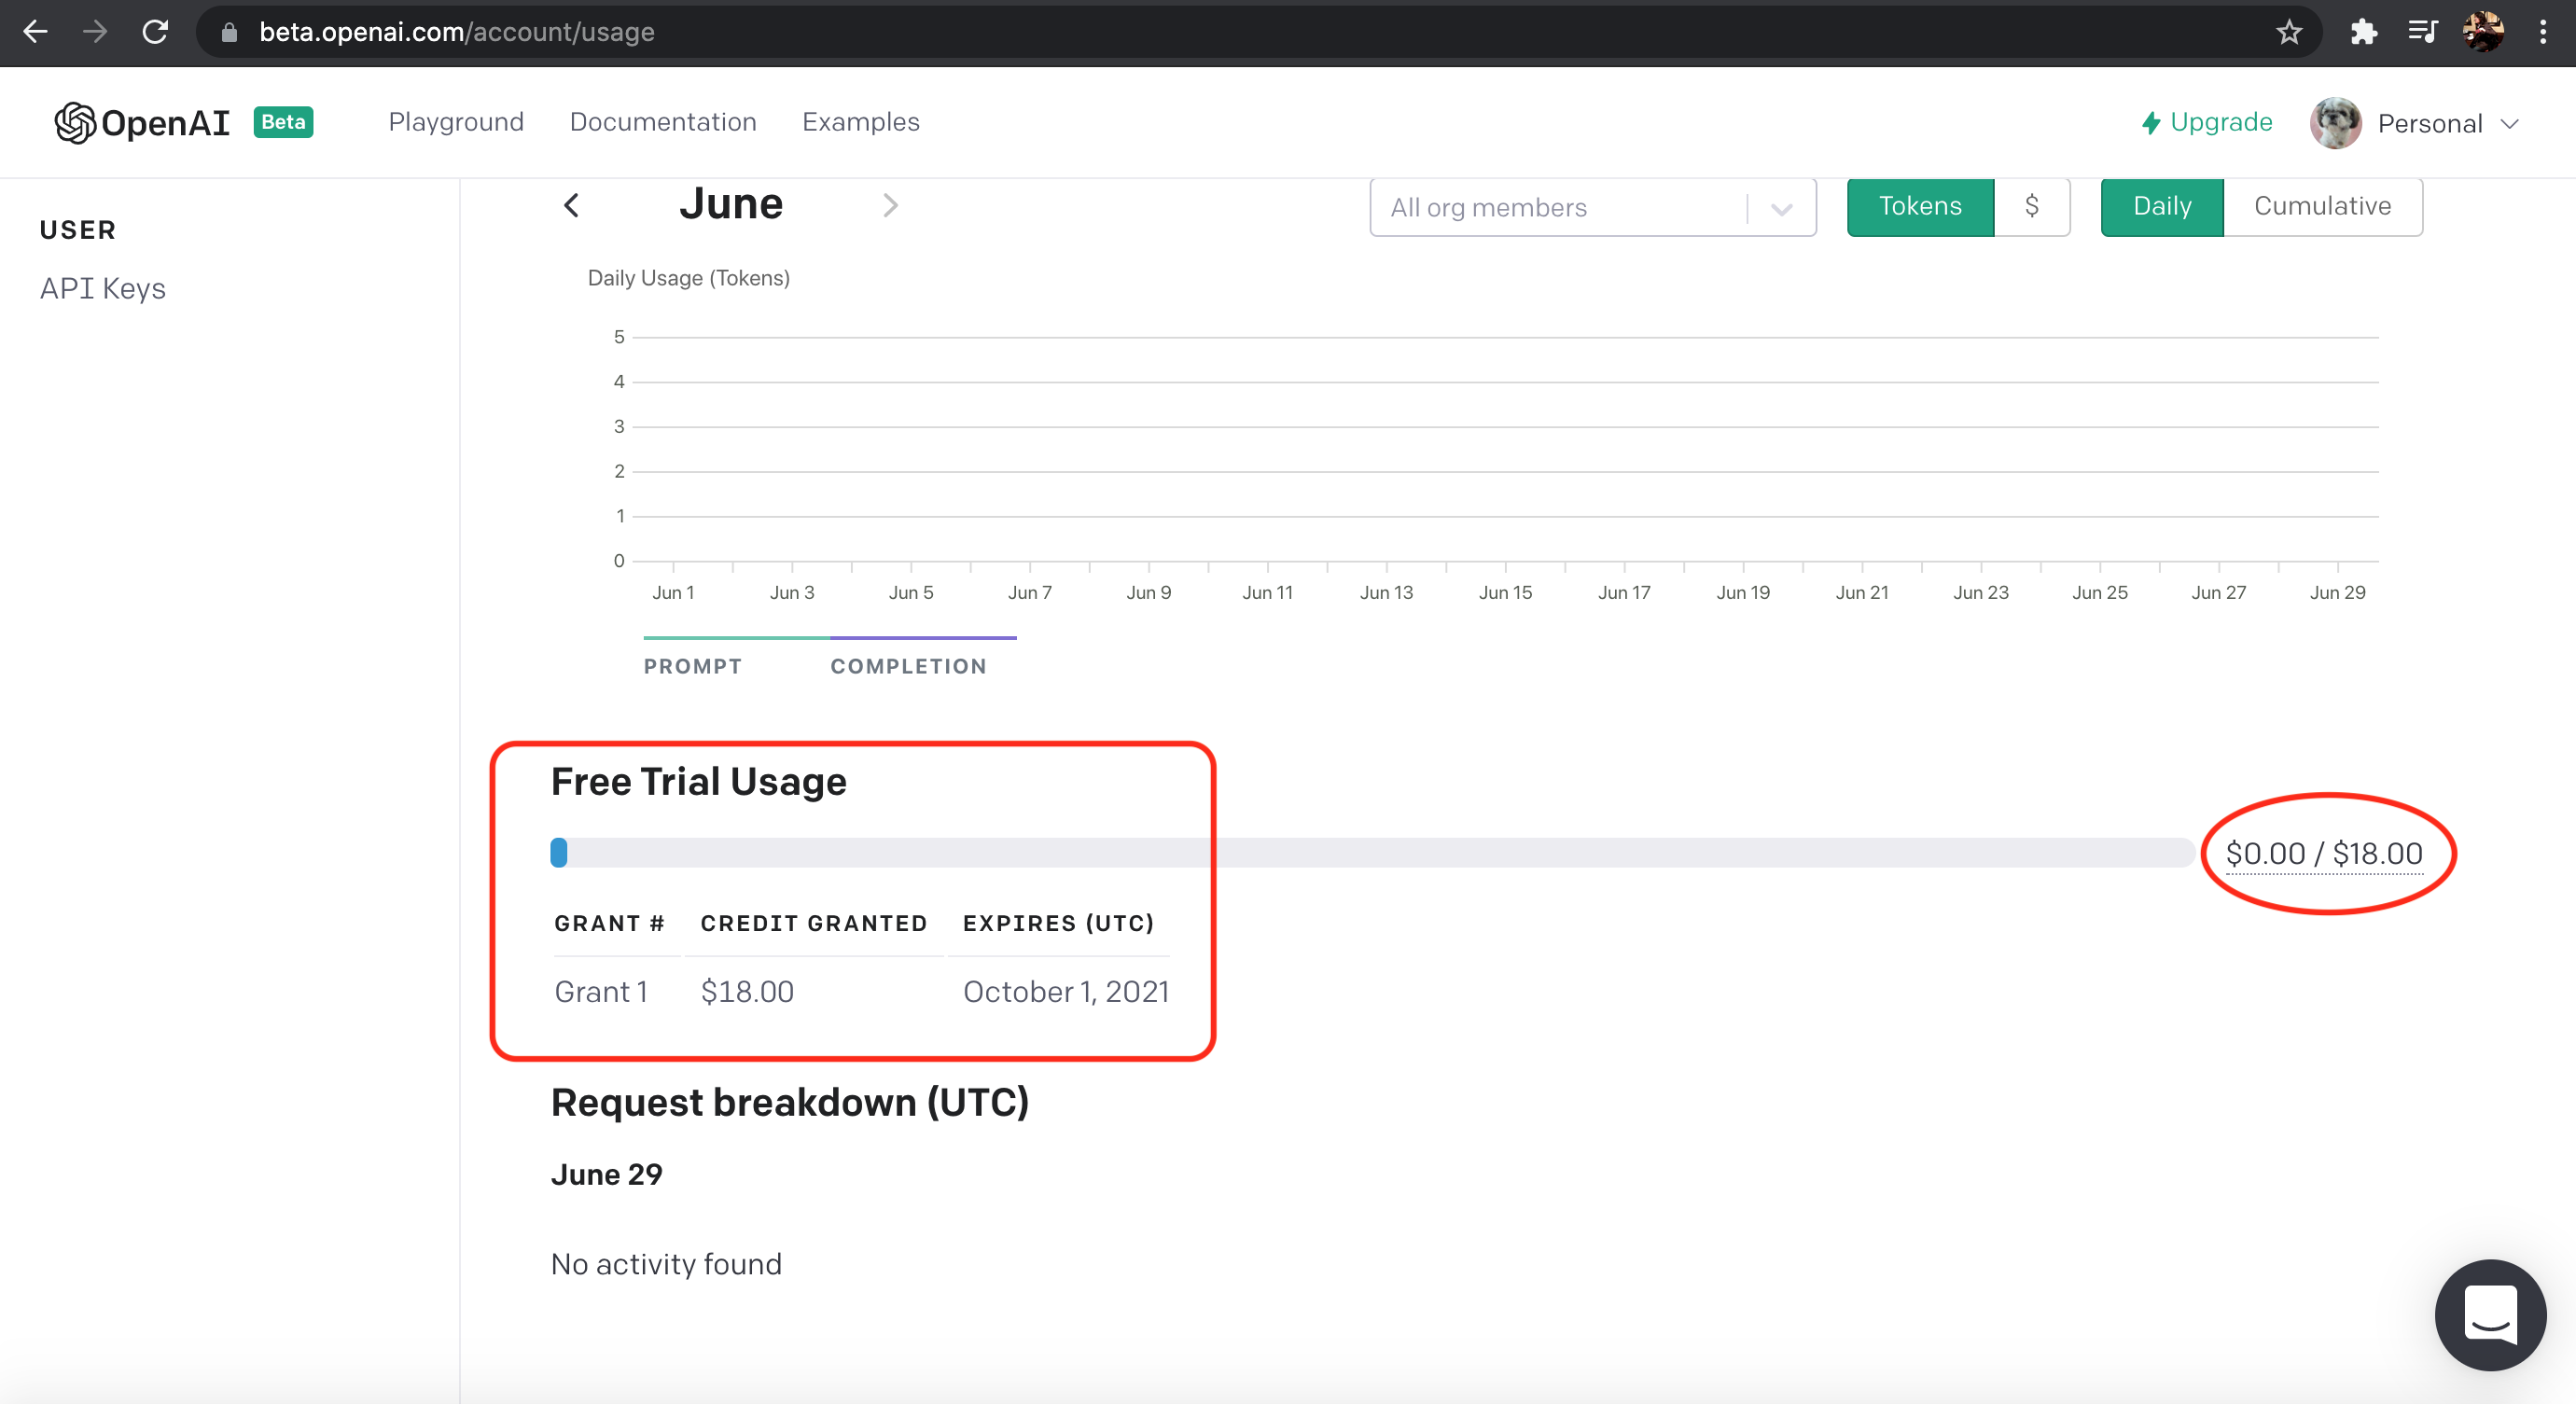Click the Request breakdown (UTC) heading
The height and width of the screenshot is (1404, 2576).
click(790, 1102)
